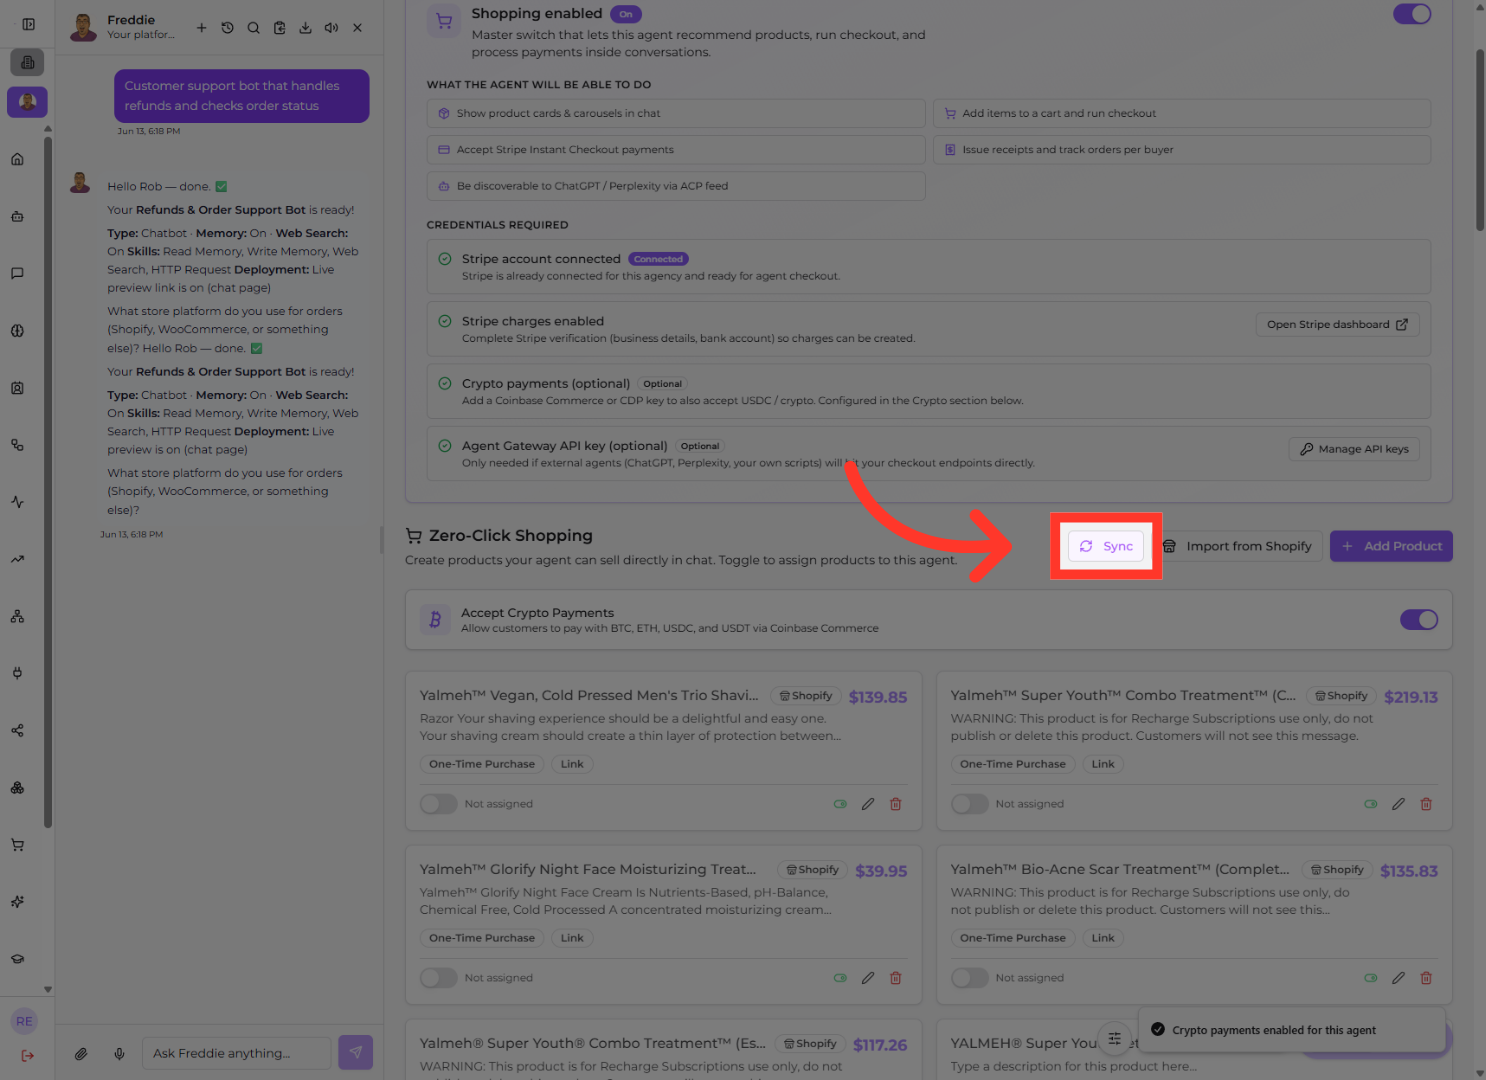Toggle Accept Crypto Payments switch

coord(1419,620)
